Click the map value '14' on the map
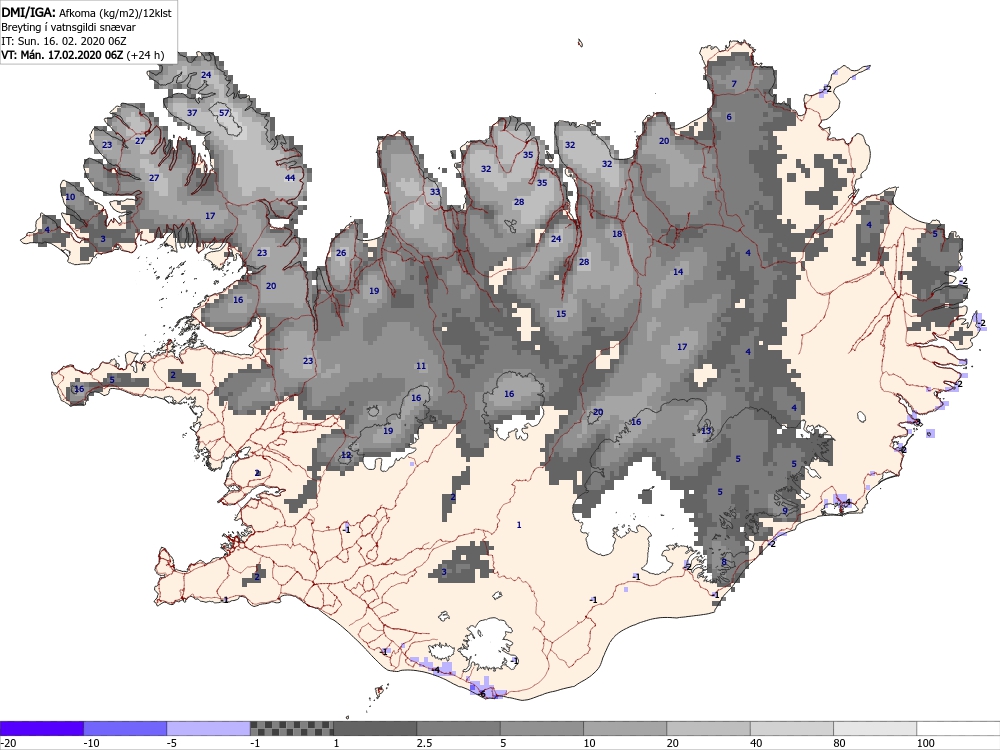 [x=678, y=272]
